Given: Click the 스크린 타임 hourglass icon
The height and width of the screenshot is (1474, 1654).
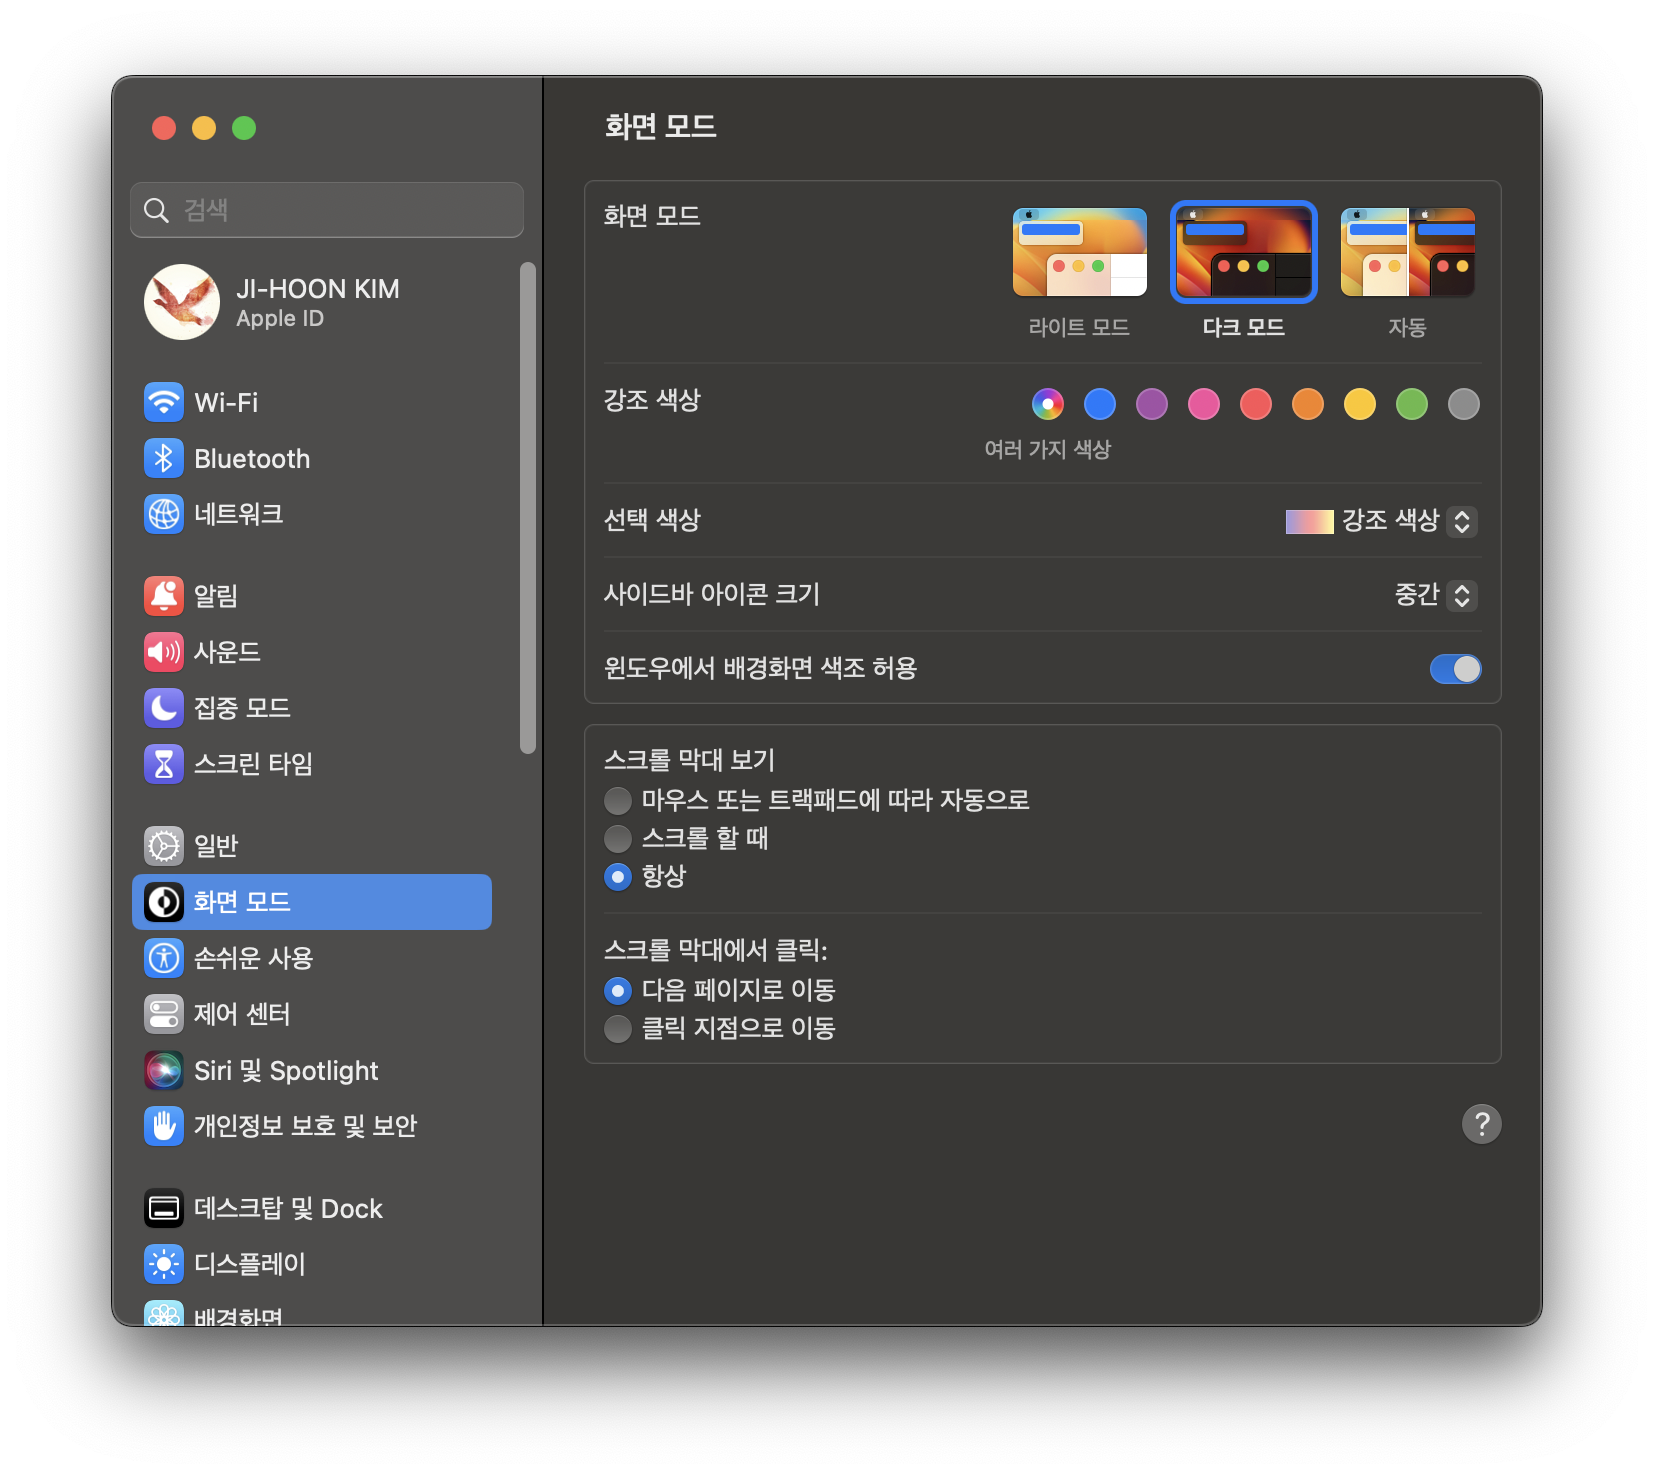Looking at the screenshot, I should coord(164,764).
